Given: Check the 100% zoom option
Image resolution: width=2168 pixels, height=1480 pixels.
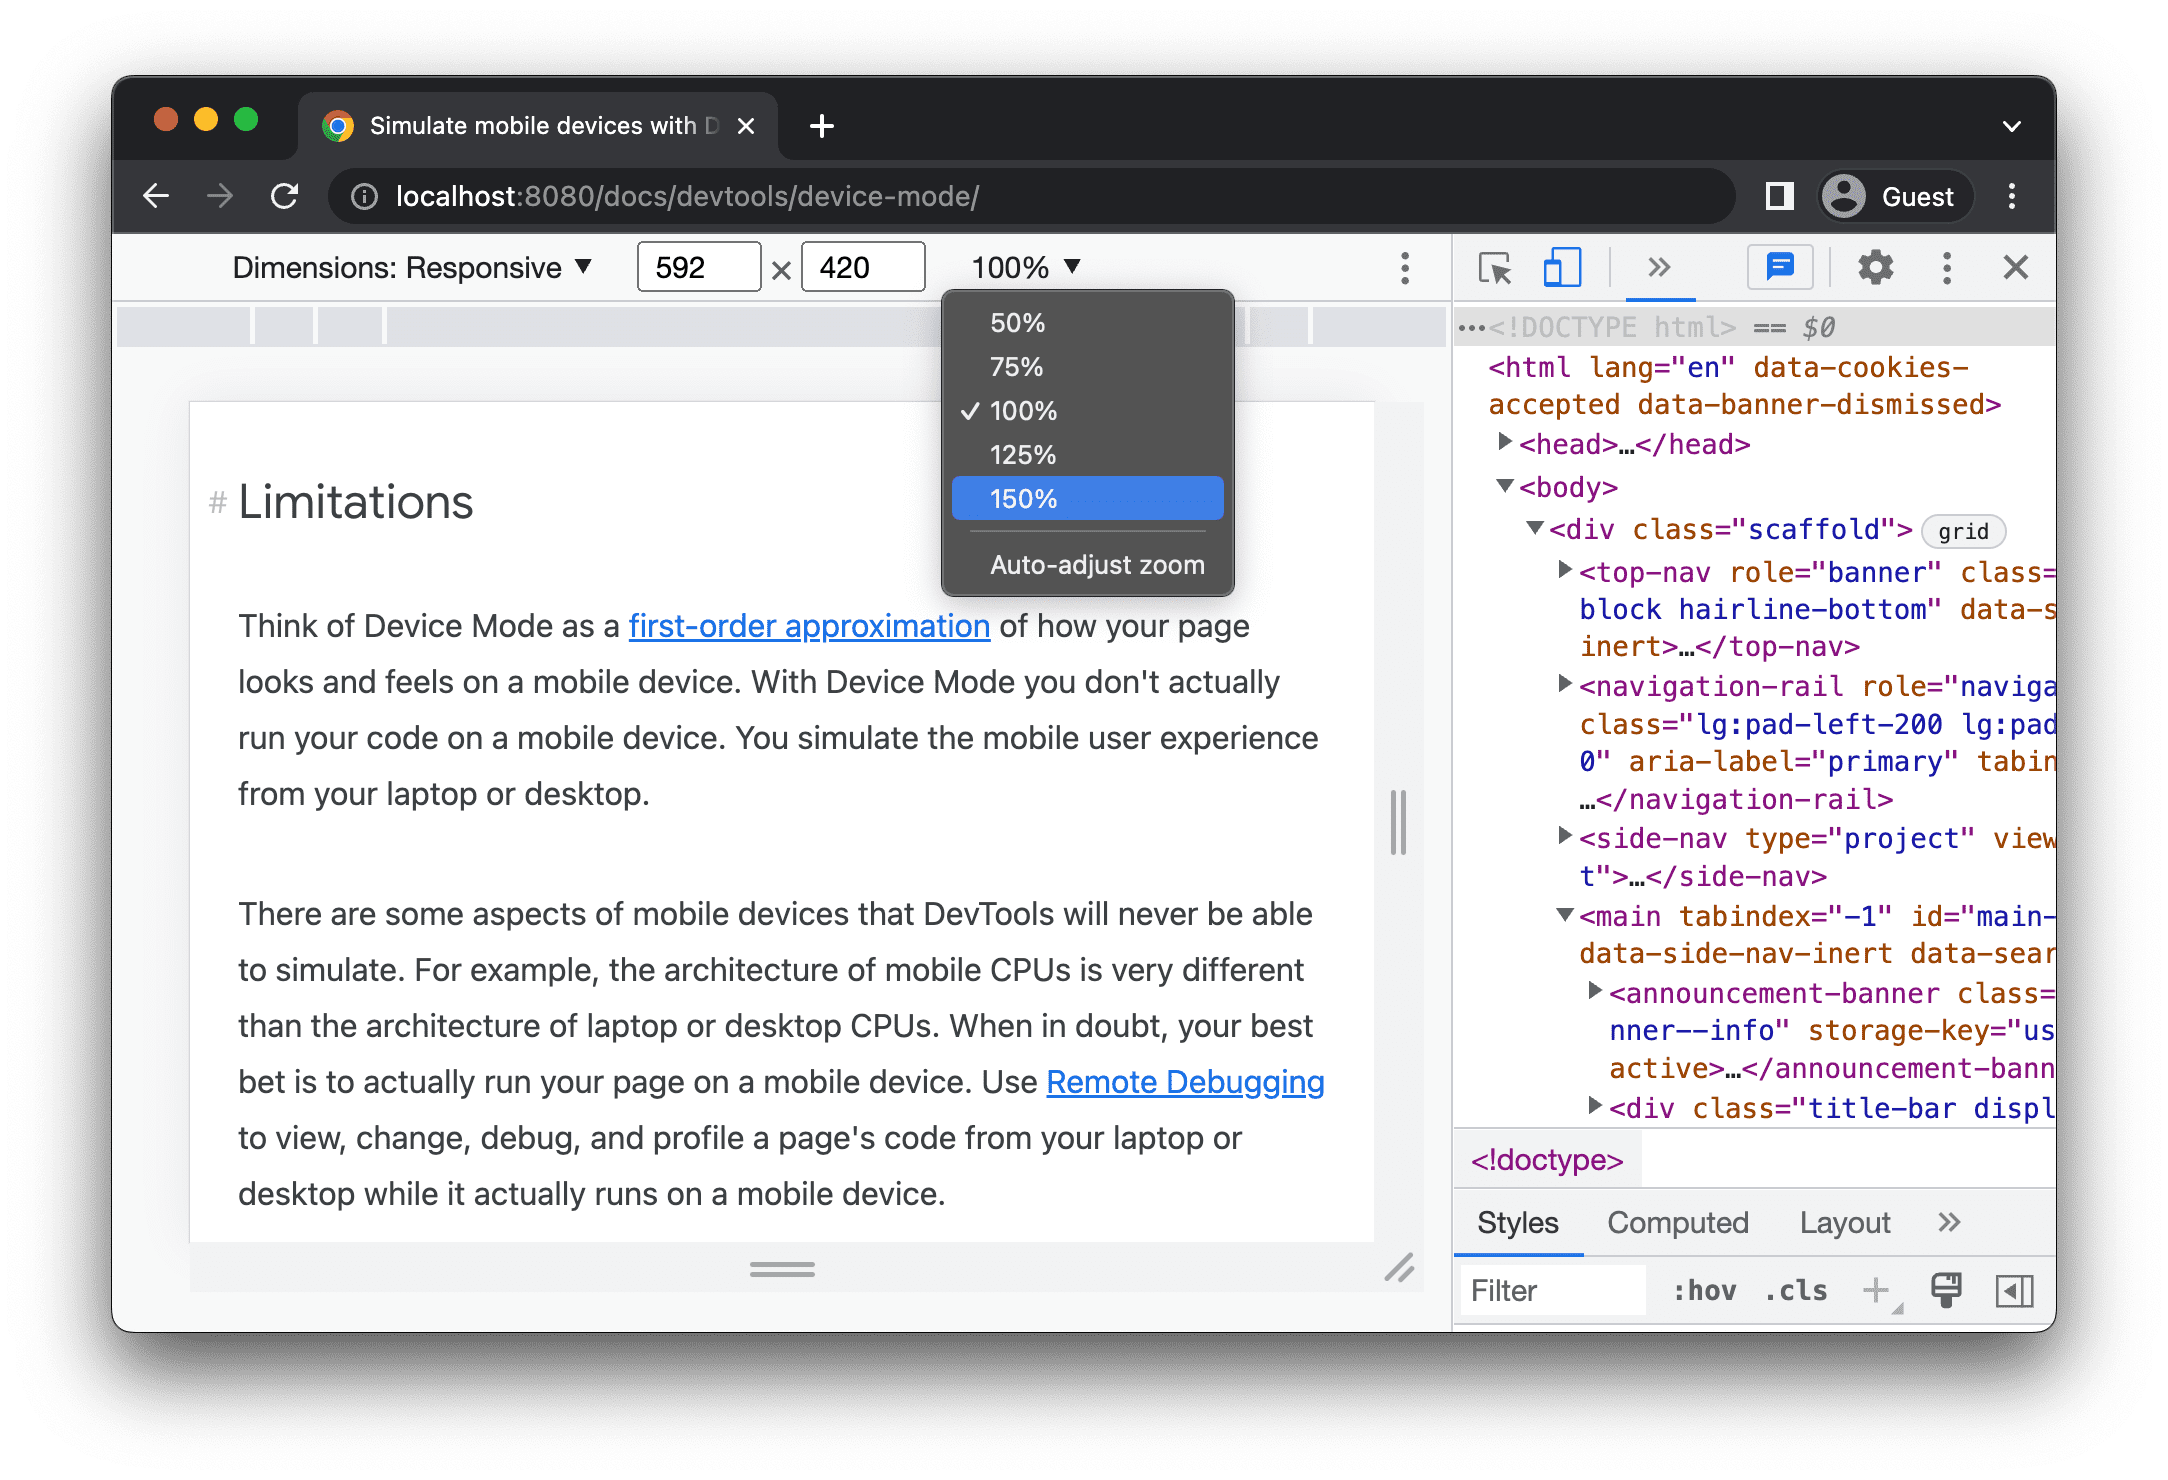Looking at the screenshot, I should (x=1087, y=410).
